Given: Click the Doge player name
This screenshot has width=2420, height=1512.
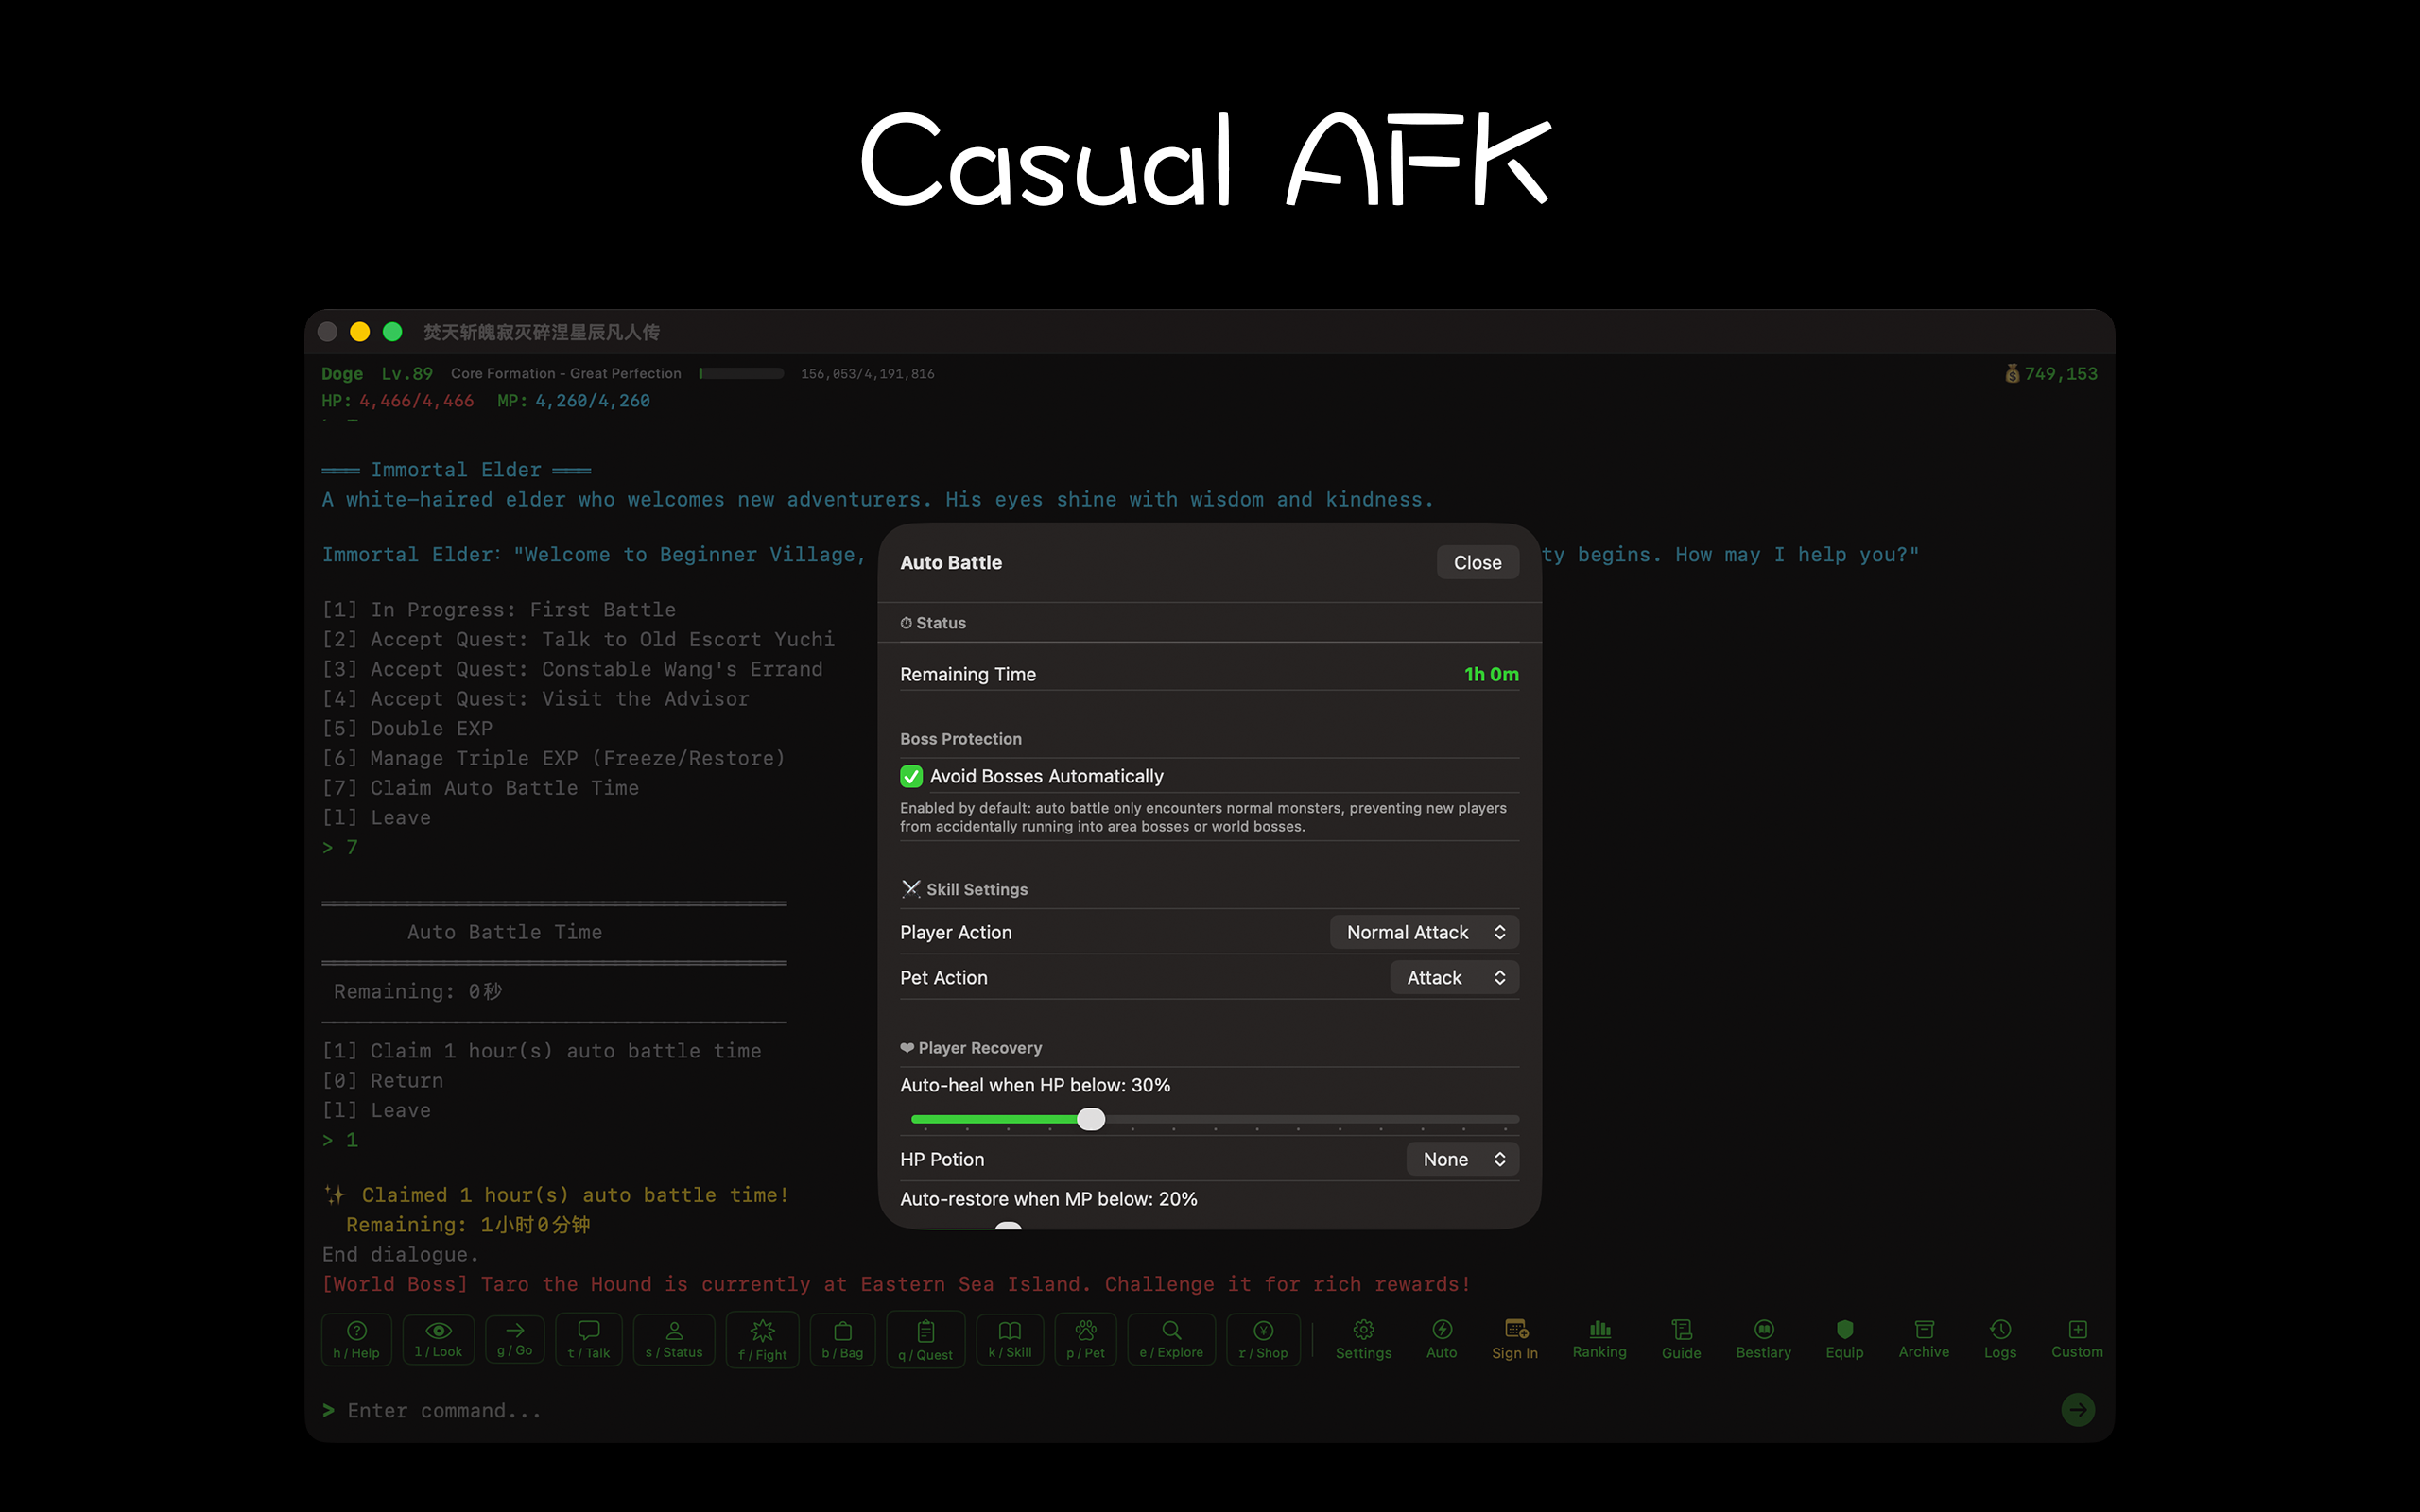Looking at the screenshot, I should 342,373.
